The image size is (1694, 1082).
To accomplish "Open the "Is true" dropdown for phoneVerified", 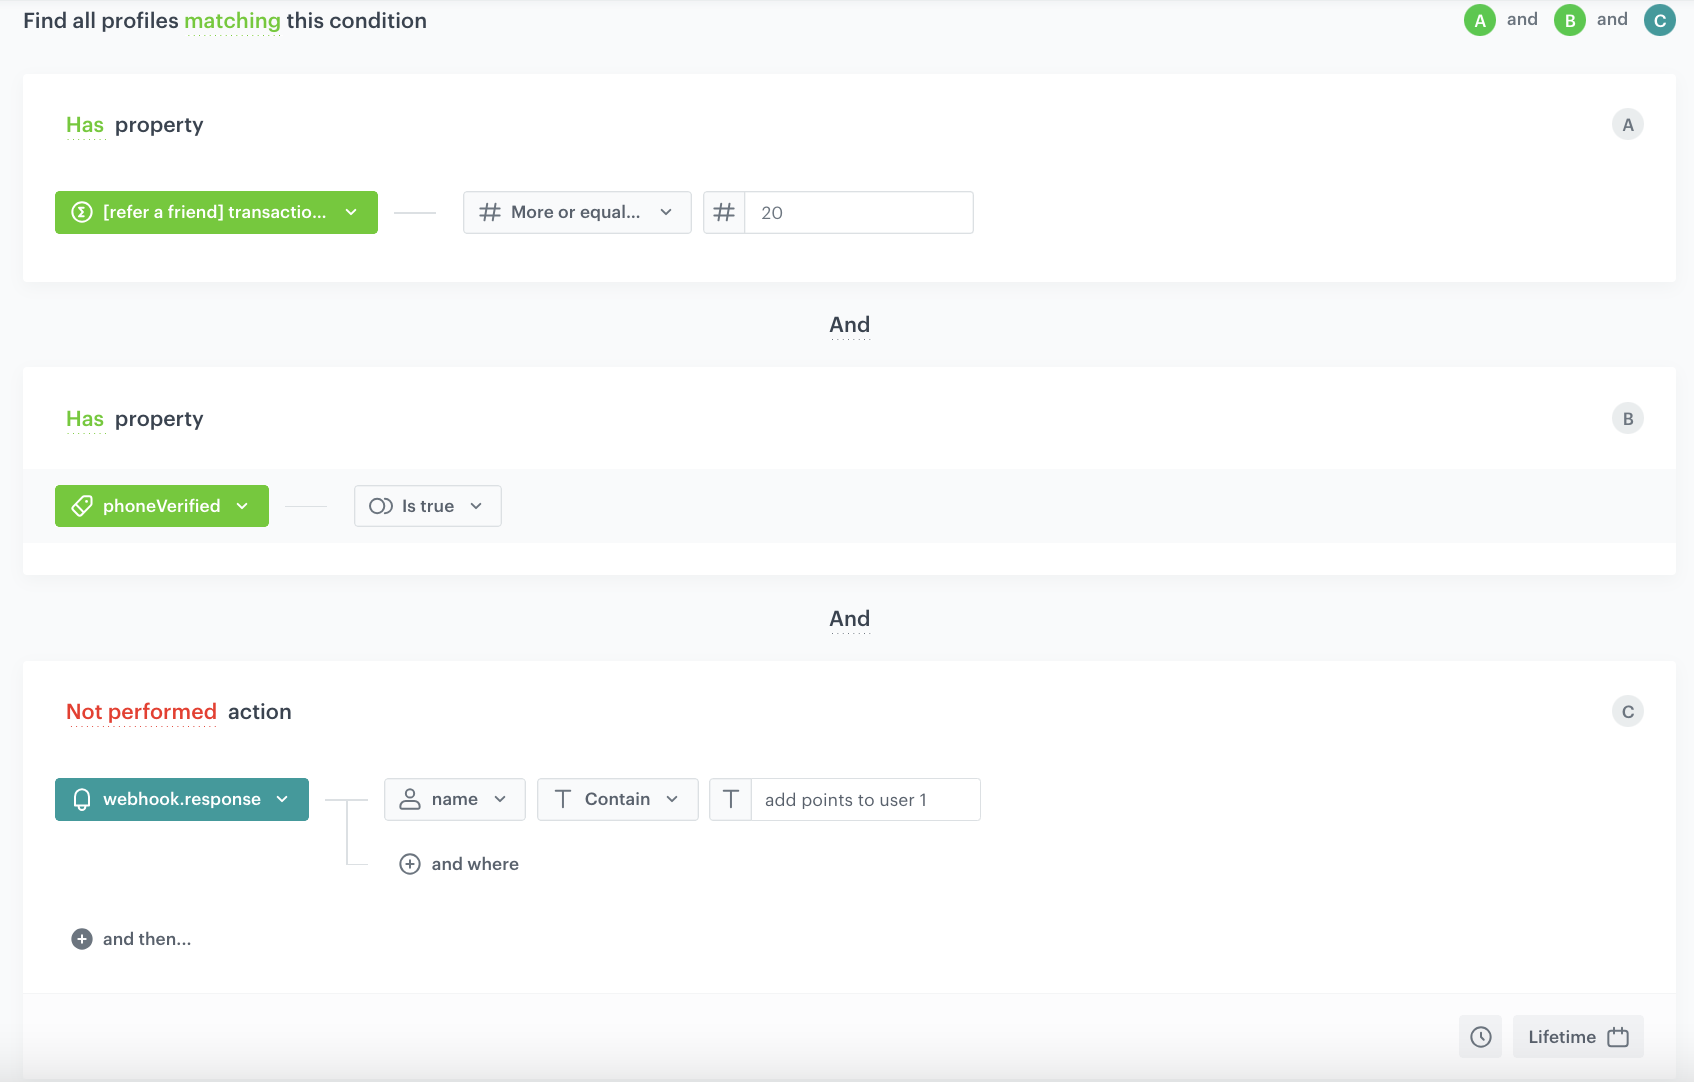I will coord(427,506).
